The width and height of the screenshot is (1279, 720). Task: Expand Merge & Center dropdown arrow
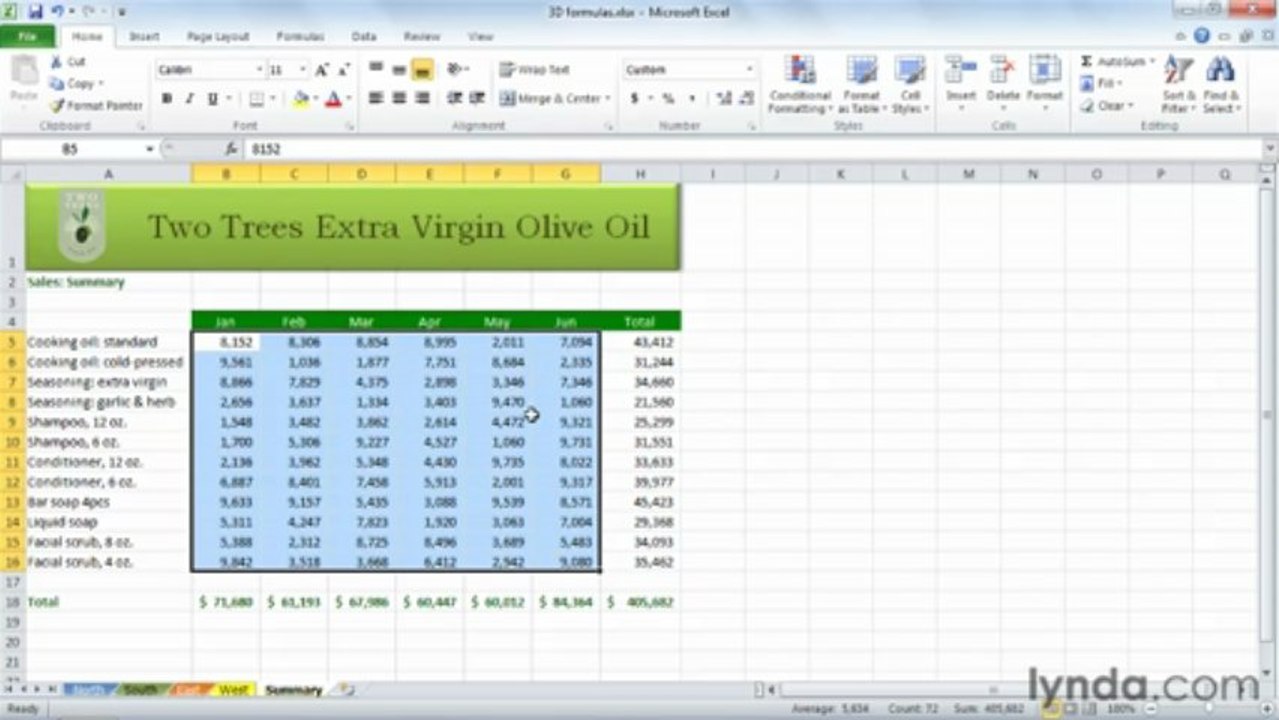pos(609,99)
